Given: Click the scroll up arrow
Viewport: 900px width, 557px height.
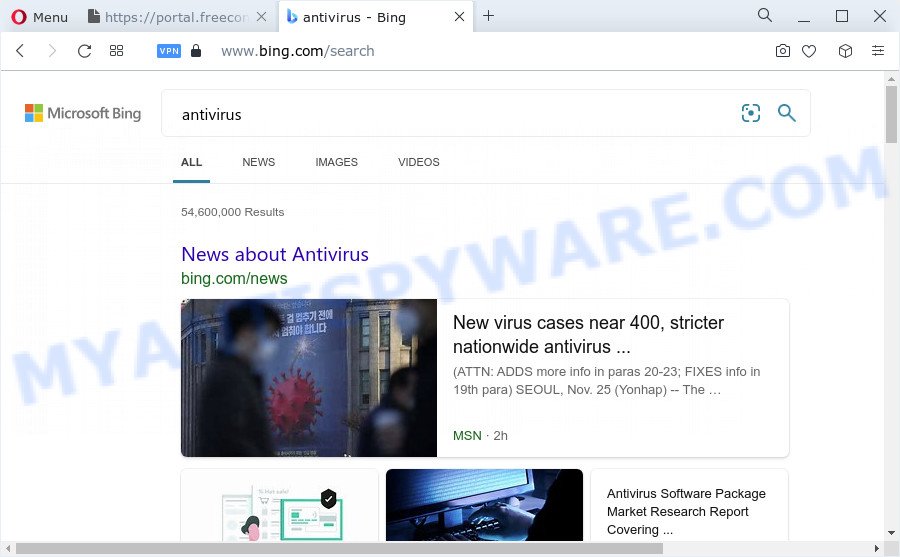Looking at the screenshot, I should [x=891, y=79].
